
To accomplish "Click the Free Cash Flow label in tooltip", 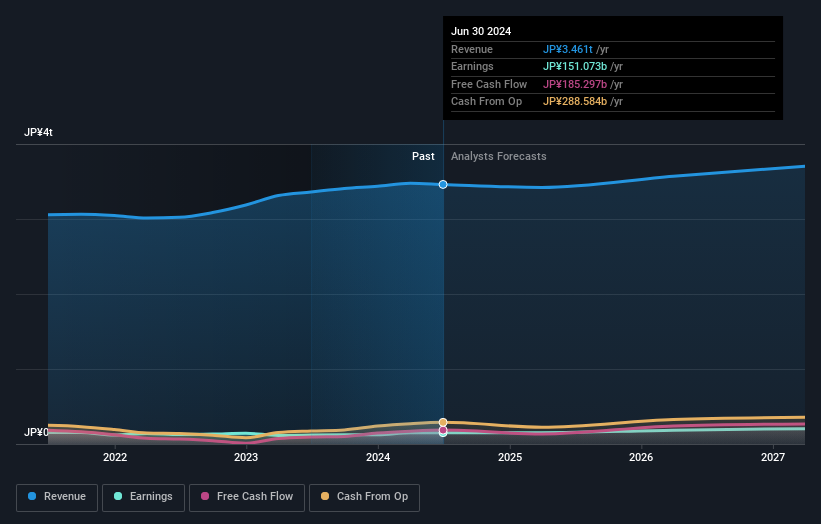I will [x=489, y=84].
